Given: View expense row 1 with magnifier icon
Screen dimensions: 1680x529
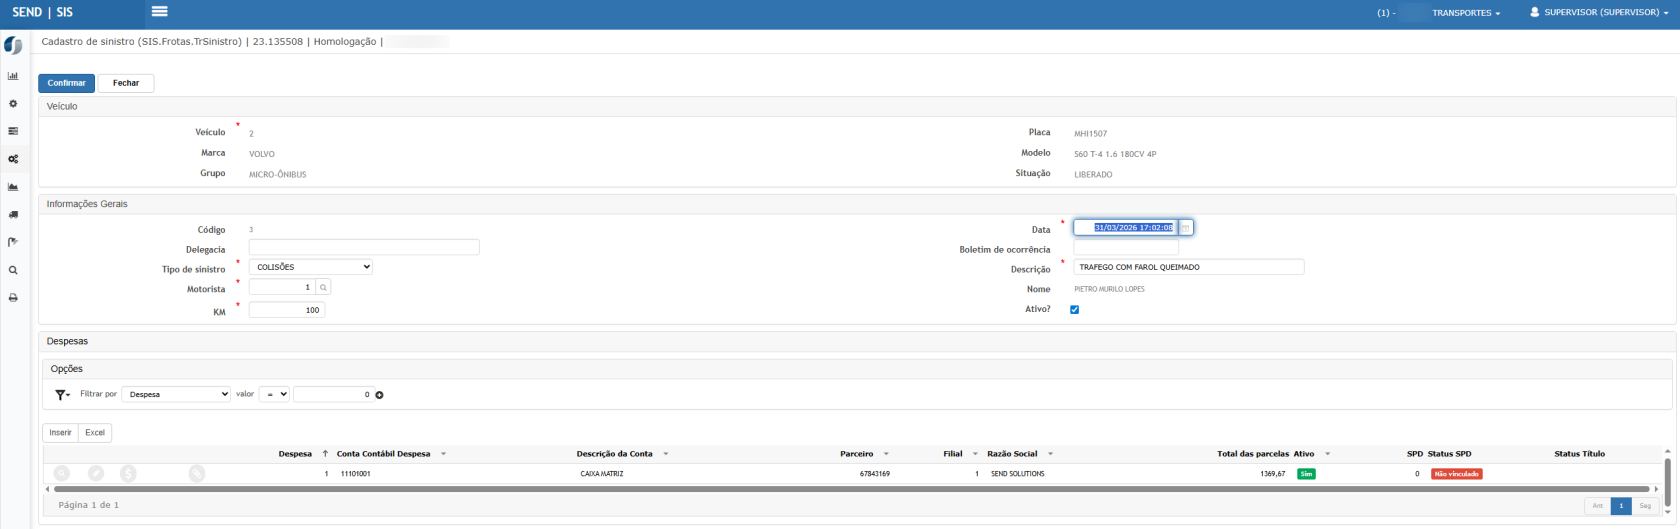Looking at the screenshot, I should 62,474.
